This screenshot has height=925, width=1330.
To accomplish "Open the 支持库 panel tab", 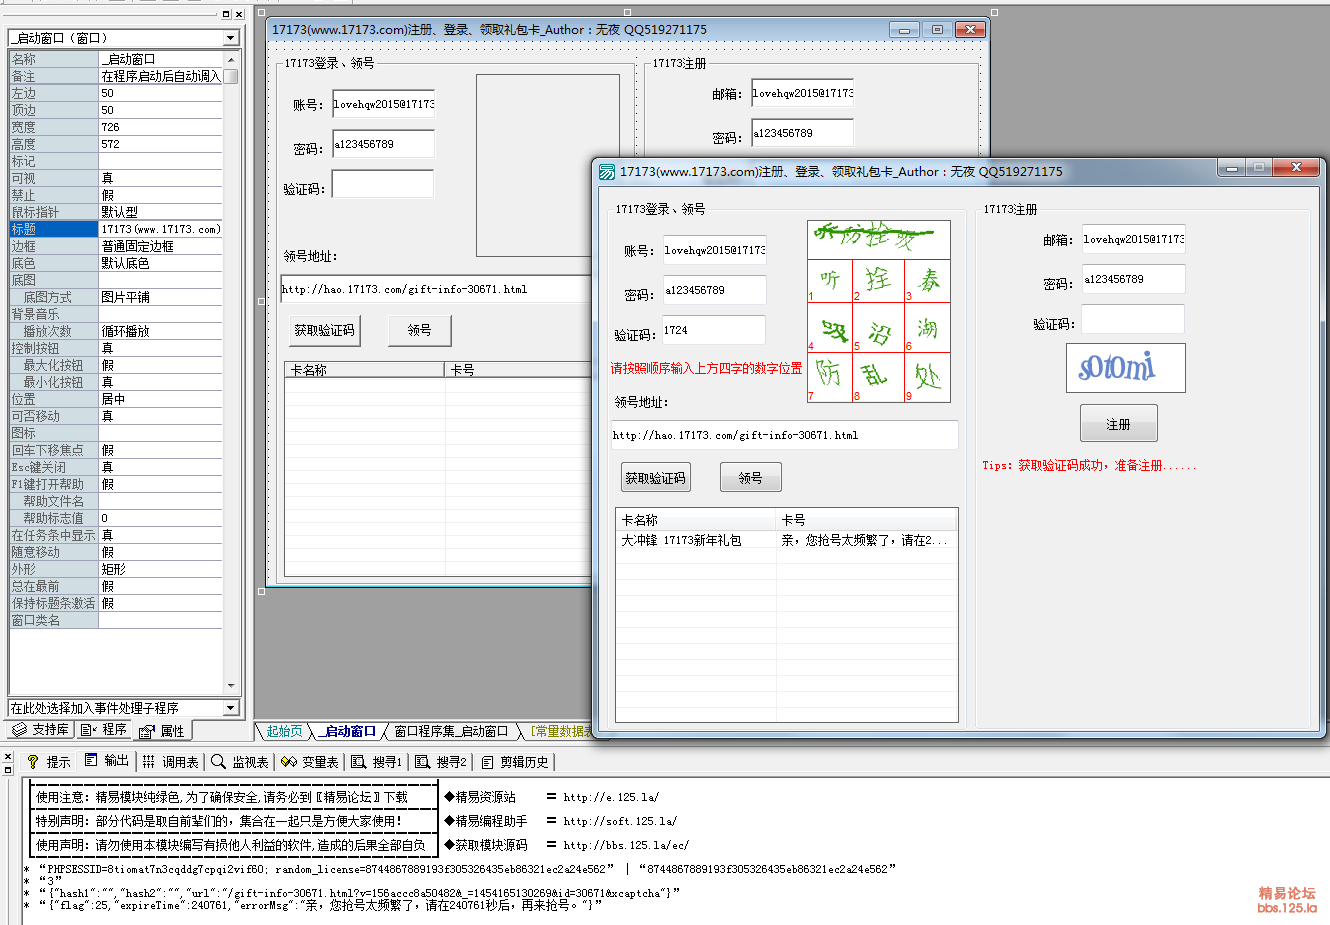I will point(41,730).
